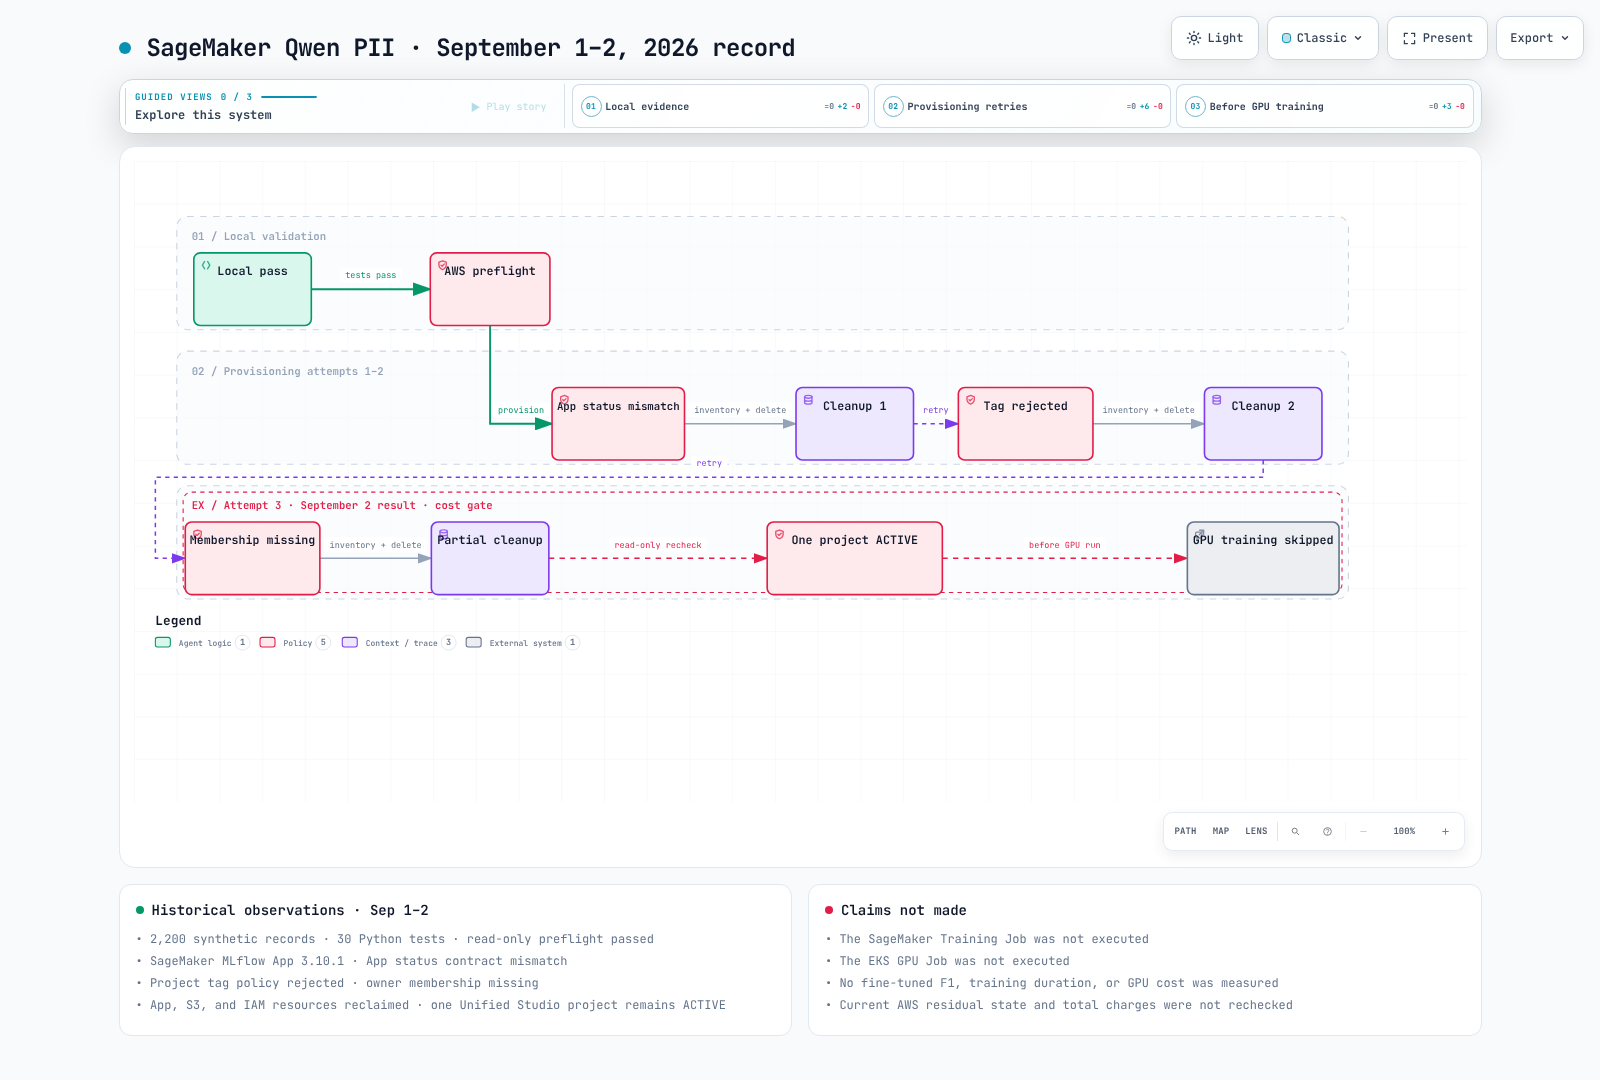The width and height of the screenshot is (1600, 1080).
Task: Click the 'tests pass' edge label
Action: 371,275
